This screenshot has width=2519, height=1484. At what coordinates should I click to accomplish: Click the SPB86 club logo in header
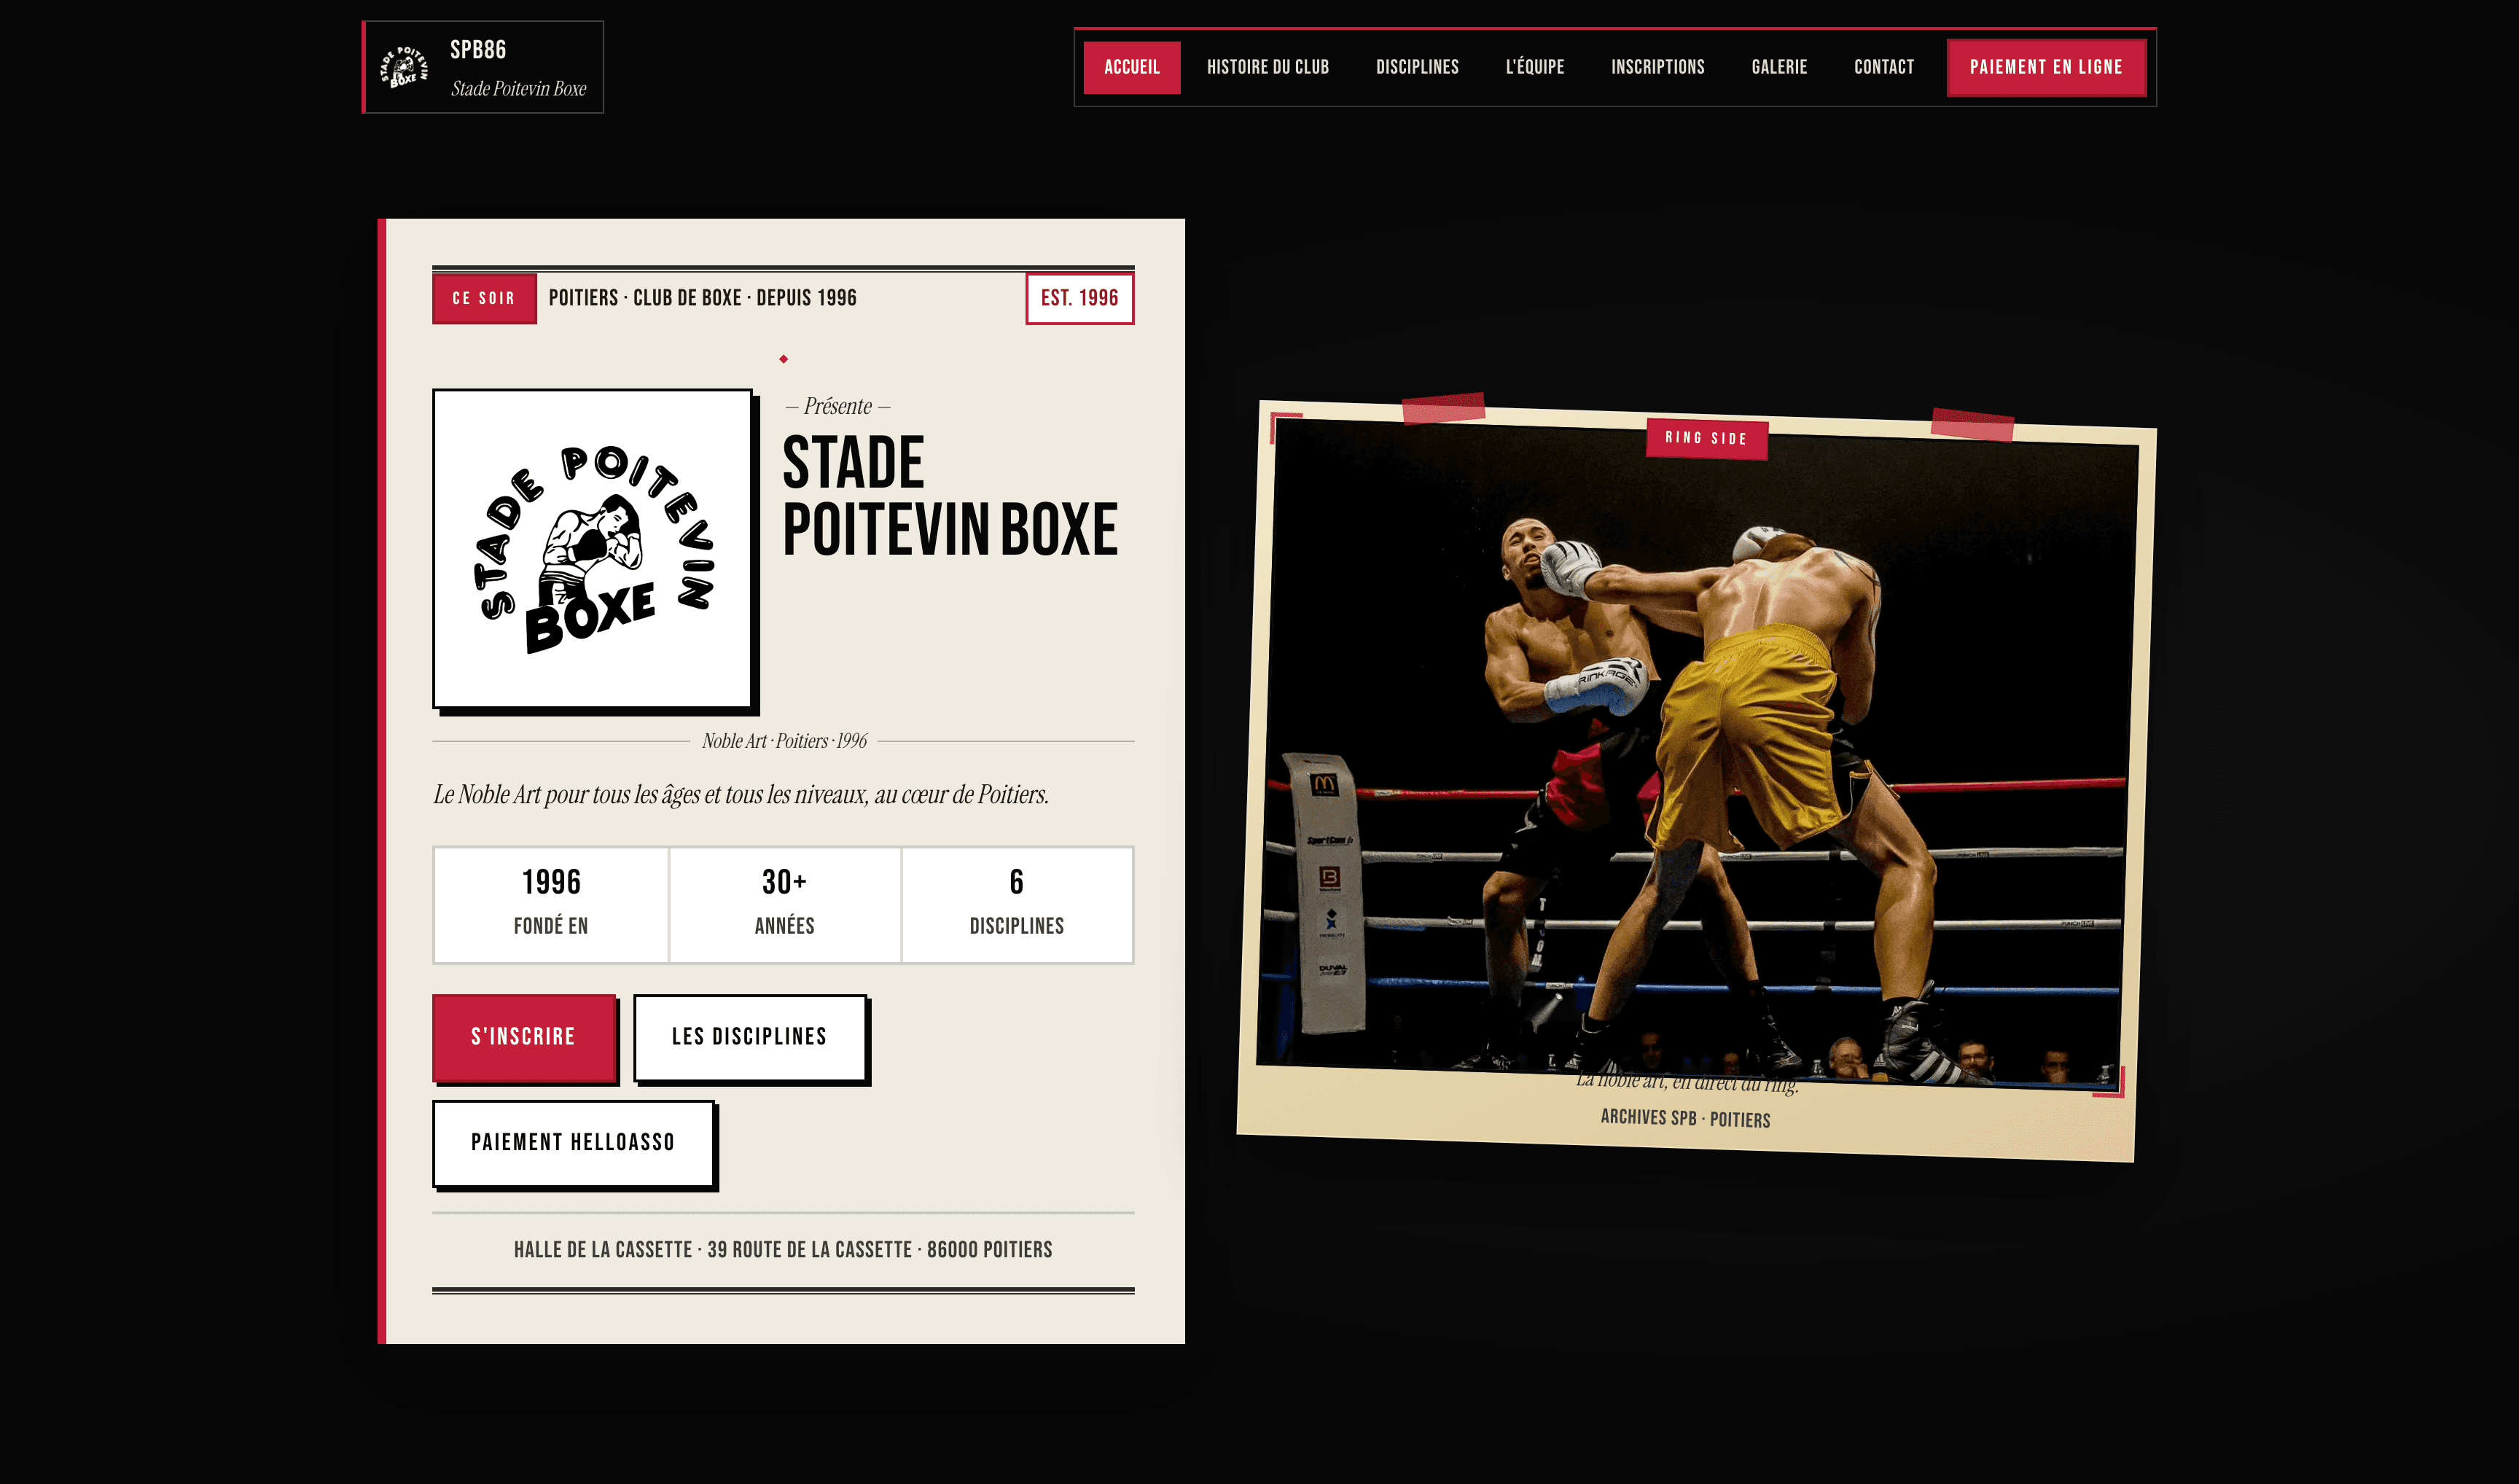pos(404,67)
